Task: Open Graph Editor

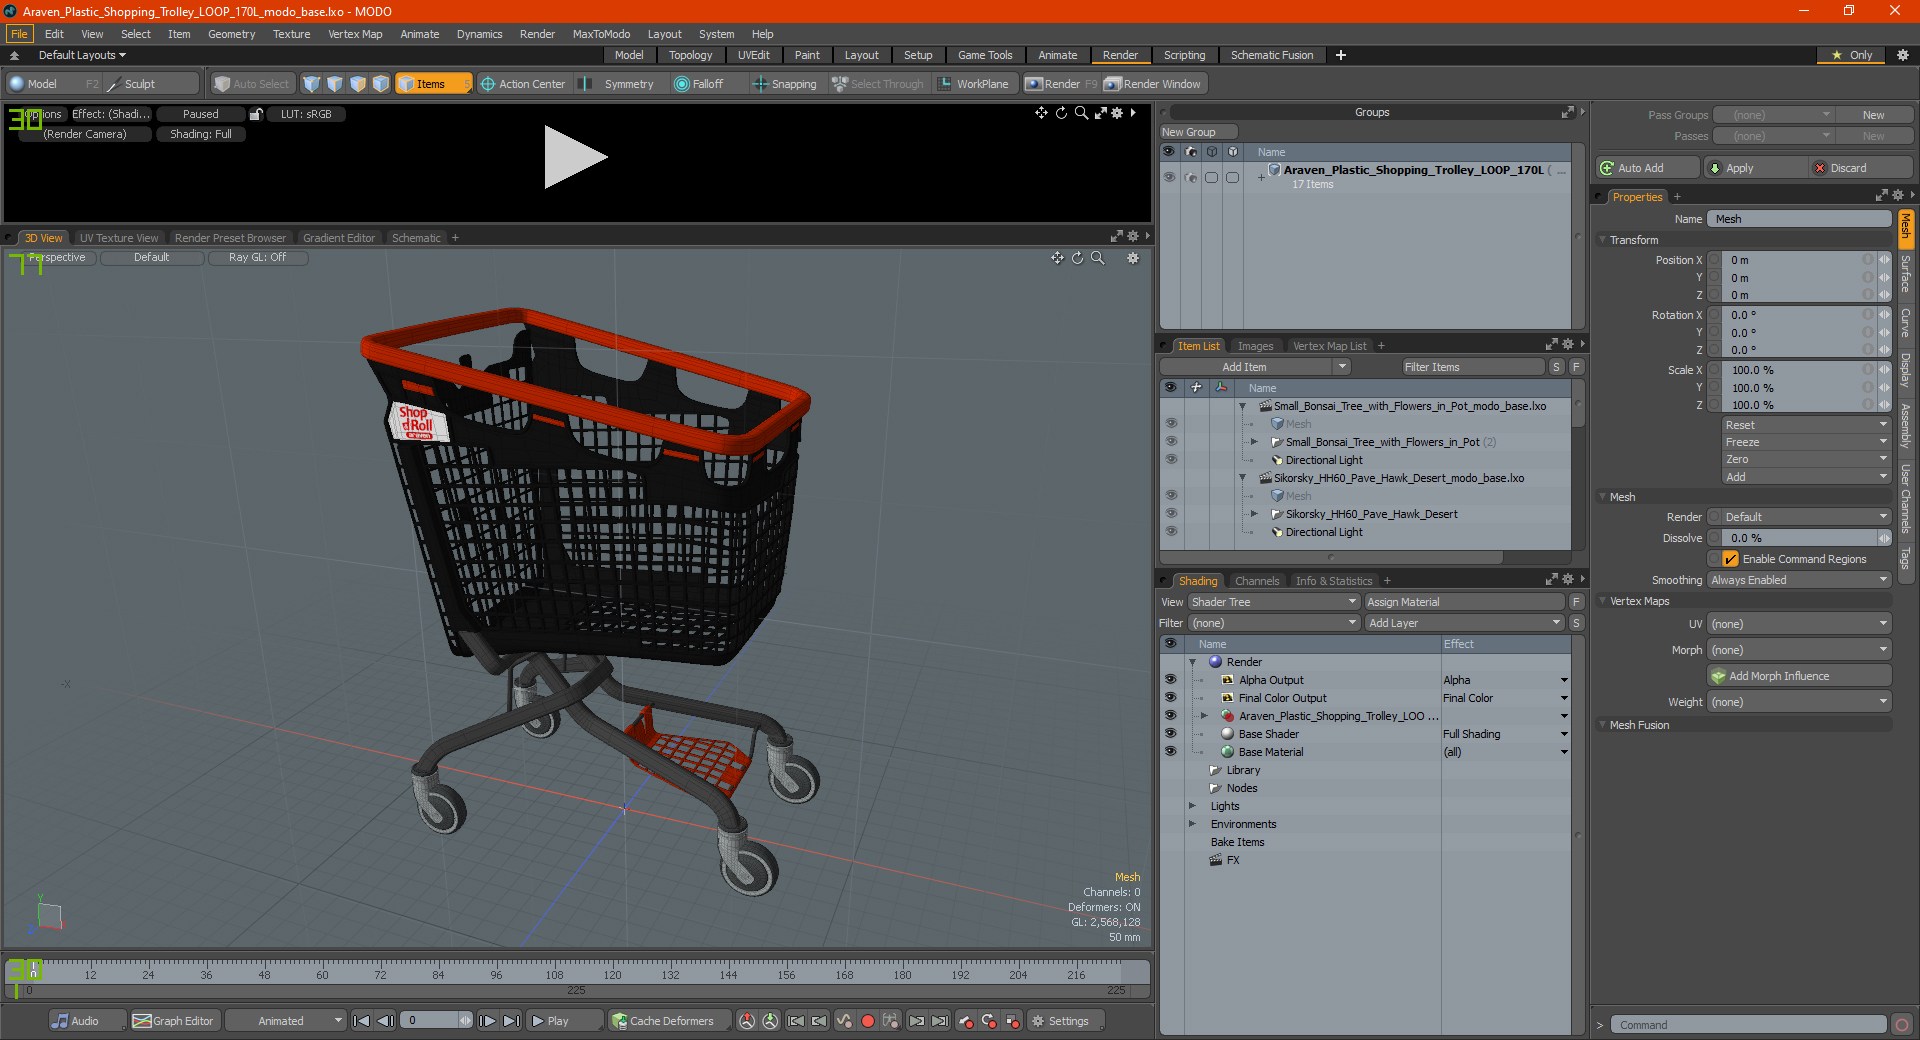Action: pos(173,1021)
